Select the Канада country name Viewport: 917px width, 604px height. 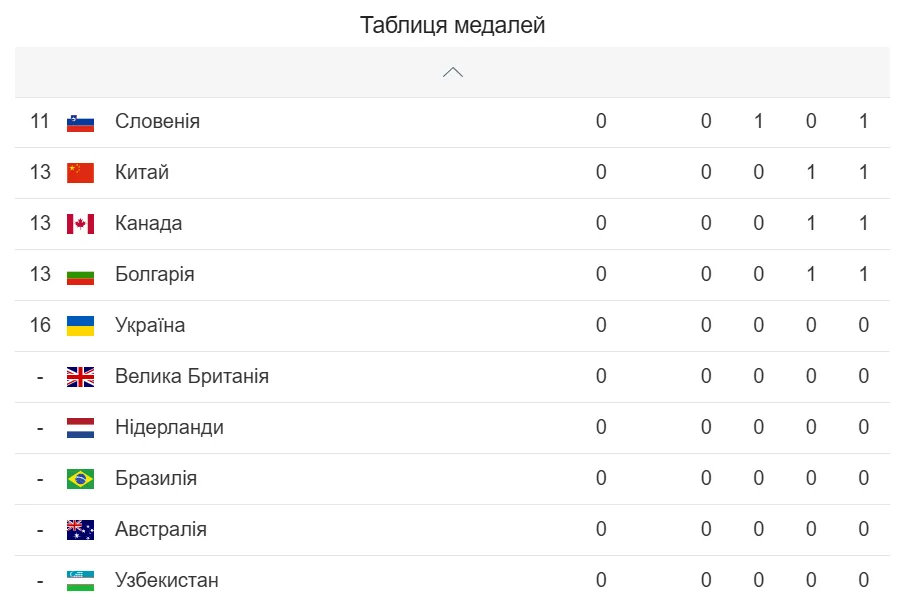pos(148,224)
